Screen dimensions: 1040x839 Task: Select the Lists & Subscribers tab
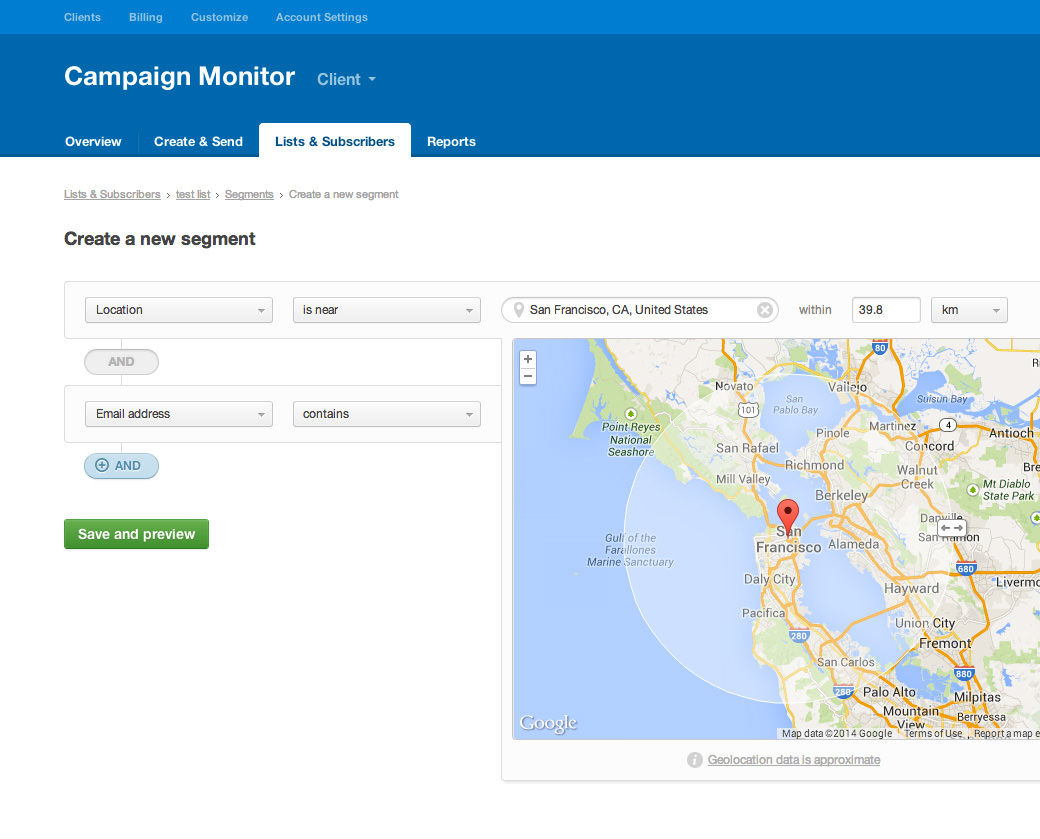click(x=335, y=141)
